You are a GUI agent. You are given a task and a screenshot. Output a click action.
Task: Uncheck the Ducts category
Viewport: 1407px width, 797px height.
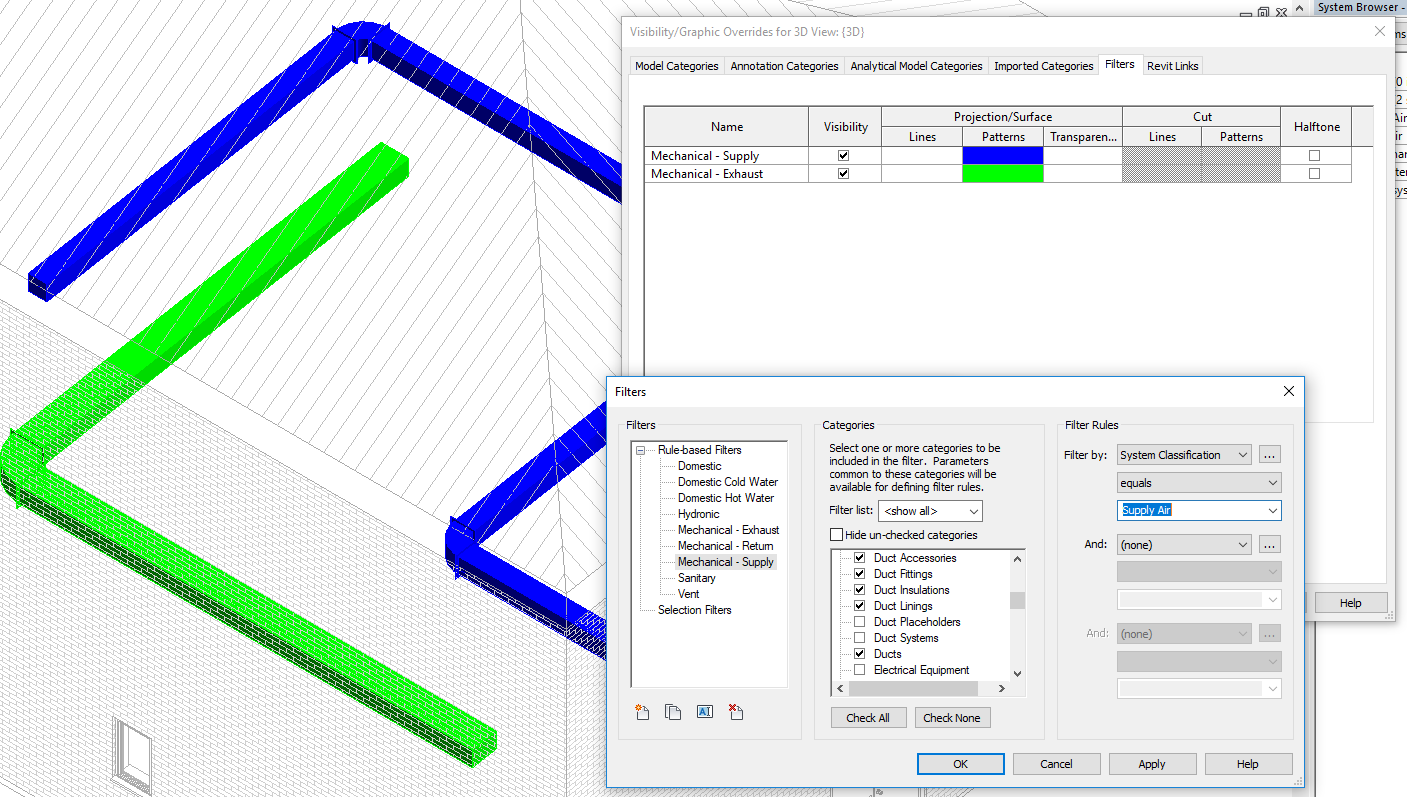(x=859, y=653)
